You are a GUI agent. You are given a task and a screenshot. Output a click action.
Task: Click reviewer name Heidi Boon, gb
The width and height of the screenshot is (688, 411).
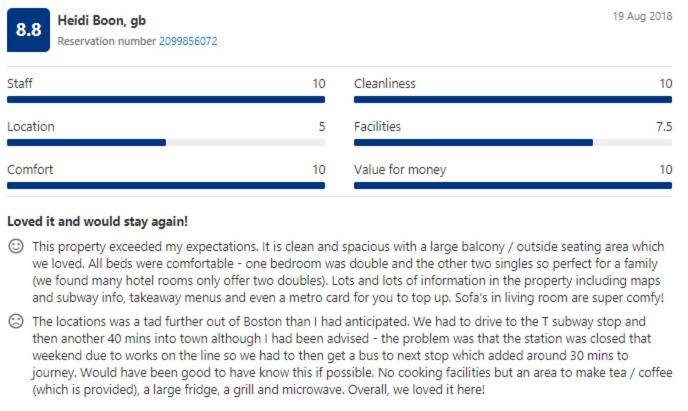tap(103, 20)
